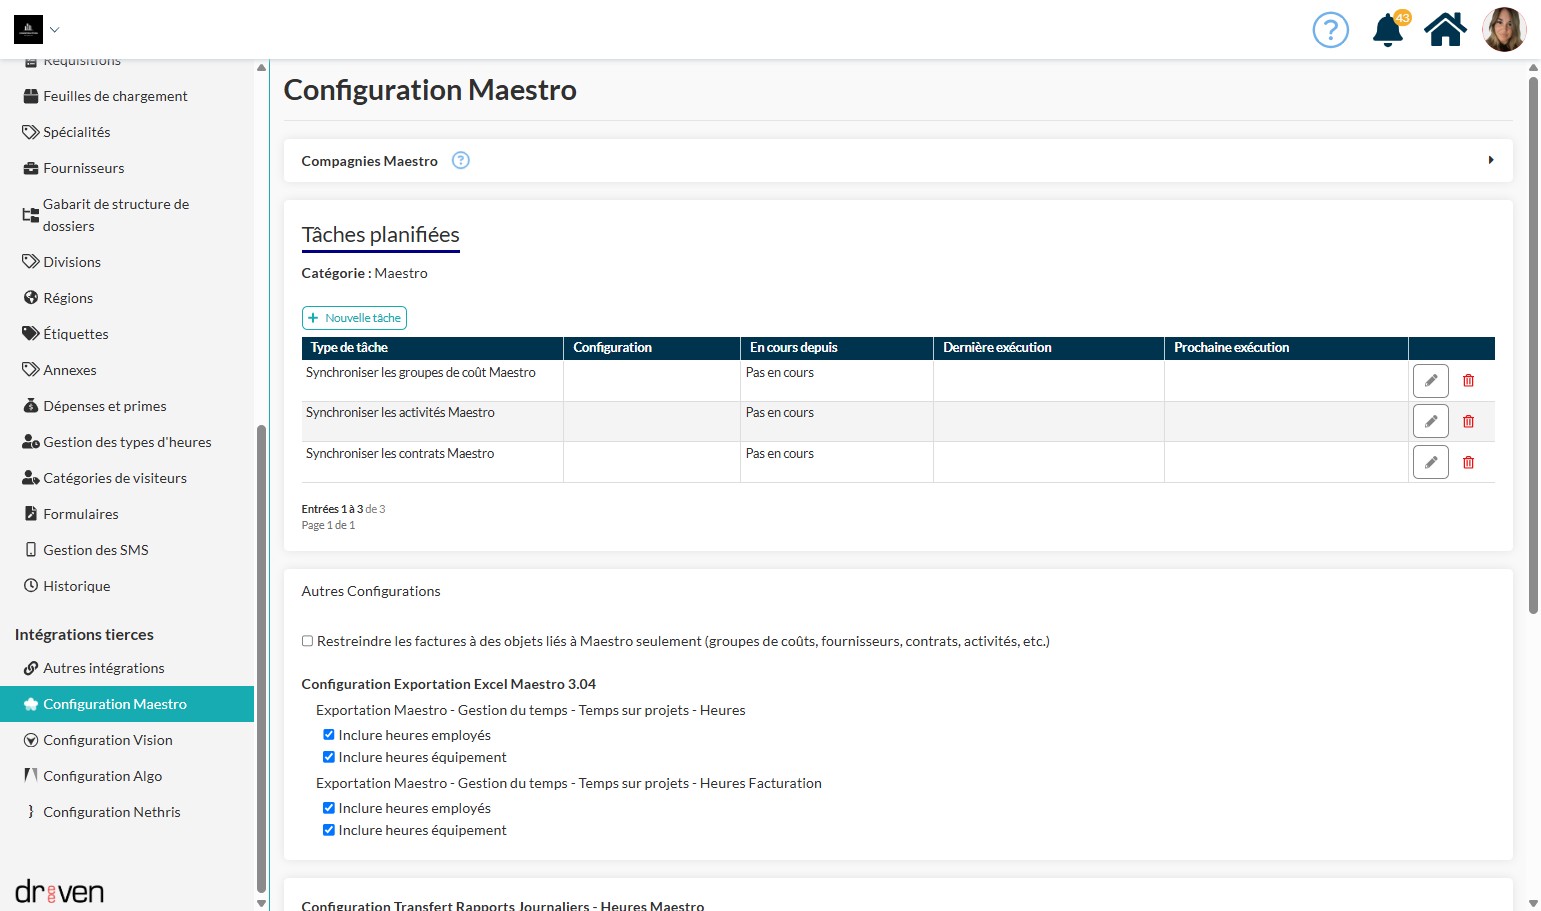Open Fournisseurs in sidebar
This screenshot has width=1541, height=911.
[x=127, y=168]
